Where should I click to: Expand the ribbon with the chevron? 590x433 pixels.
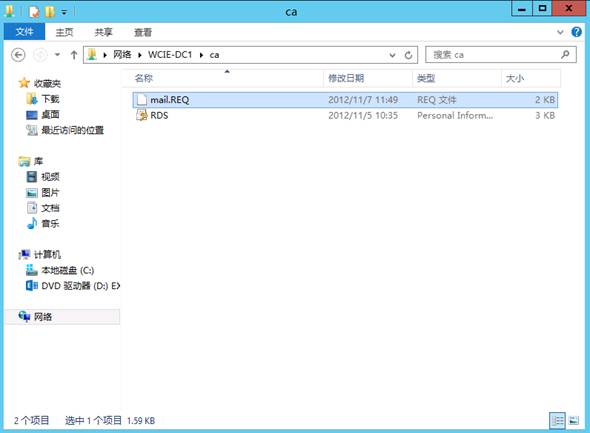click(x=560, y=32)
